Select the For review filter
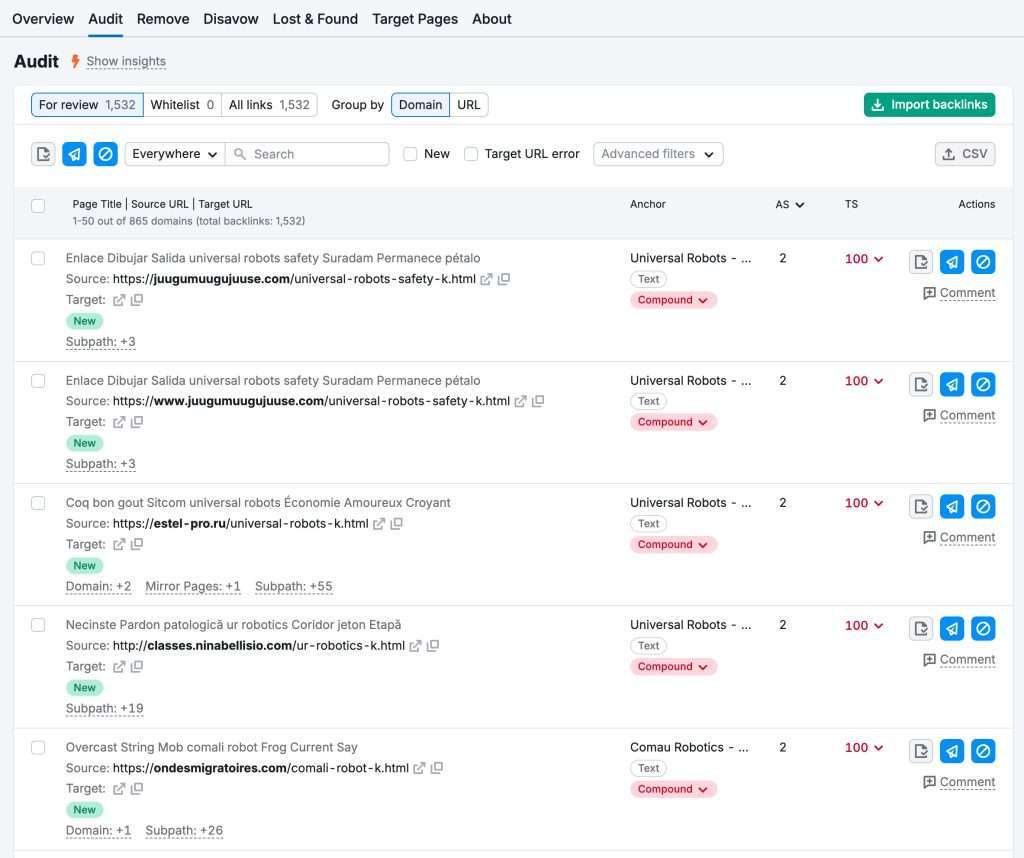Screen dimensions: 1024x858 tap(87, 104)
